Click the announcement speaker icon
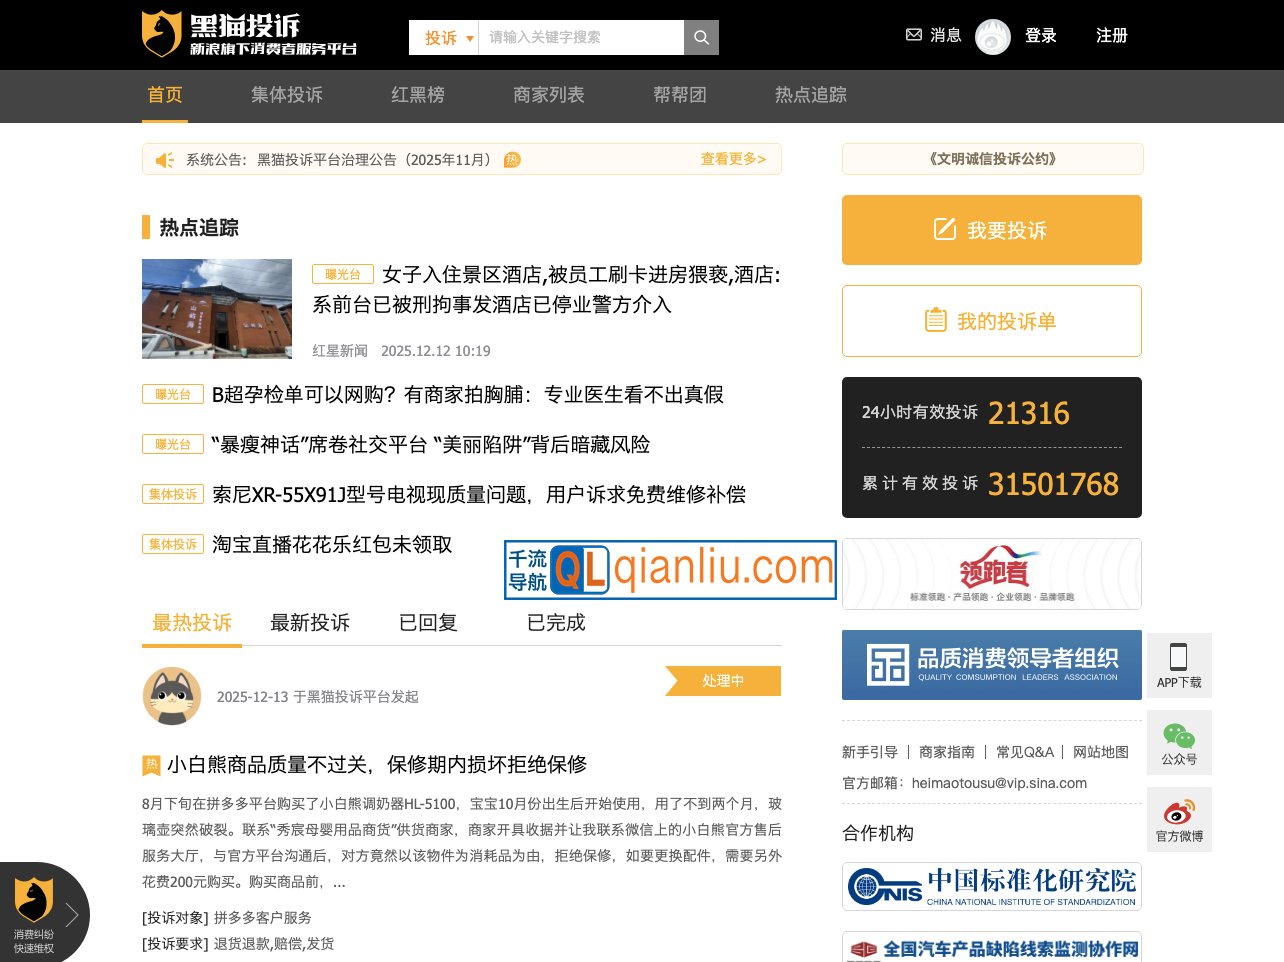This screenshot has height=962, width=1284. point(165,160)
